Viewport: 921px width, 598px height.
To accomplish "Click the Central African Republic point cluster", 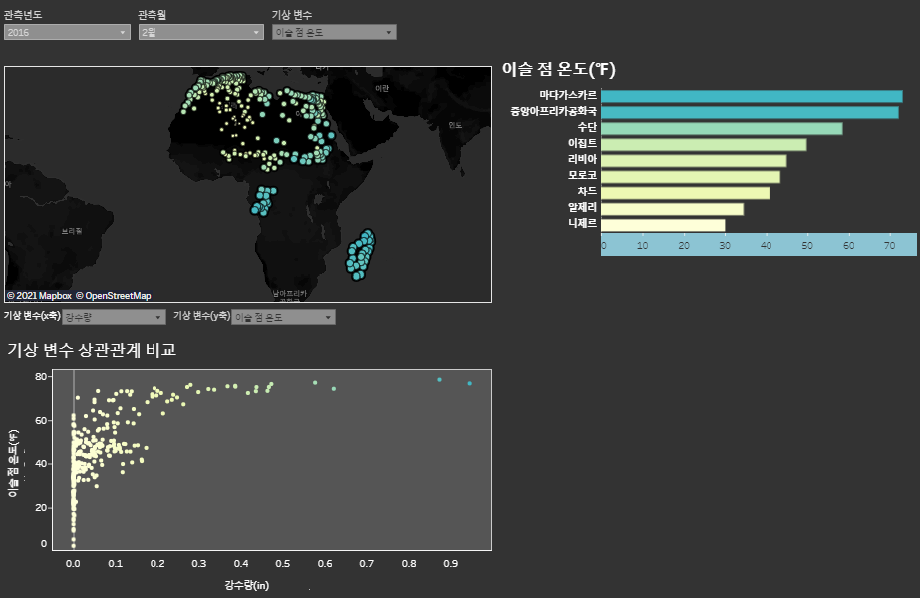I will [263, 201].
